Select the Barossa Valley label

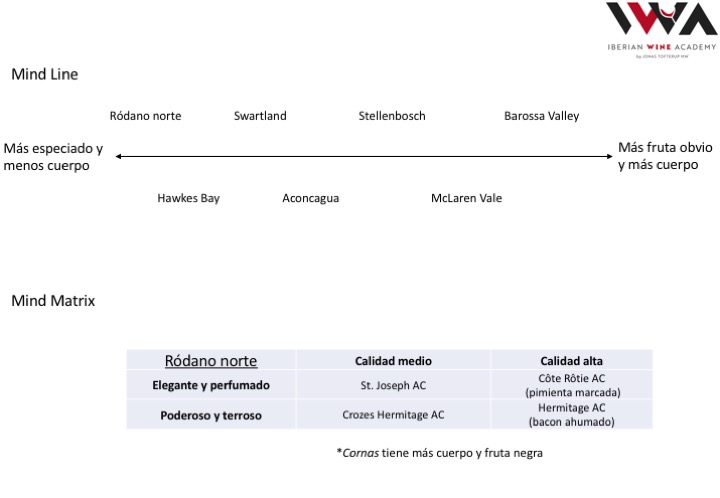pyautogui.click(x=541, y=116)
